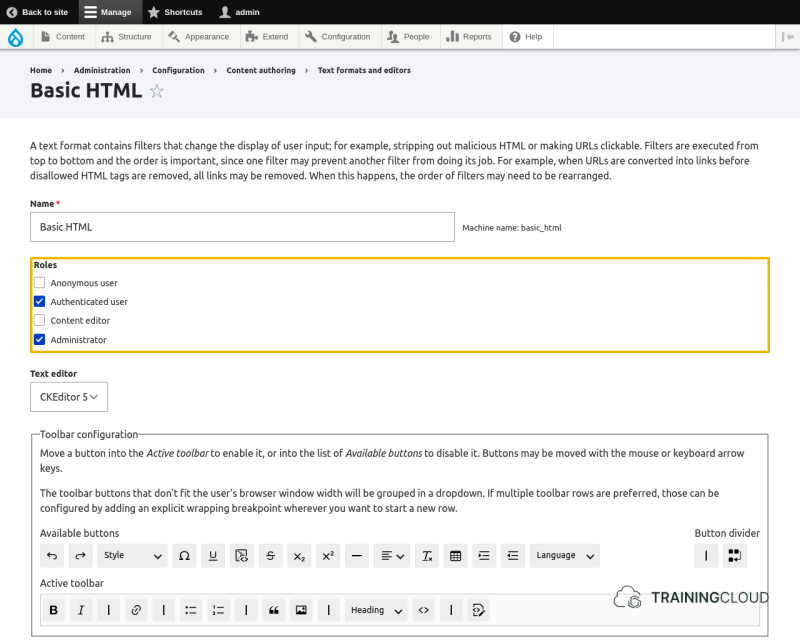Choose the Strikethrough button
This screenshot has width=800, height=640.
pyautogui.click(x=270, y=555)
